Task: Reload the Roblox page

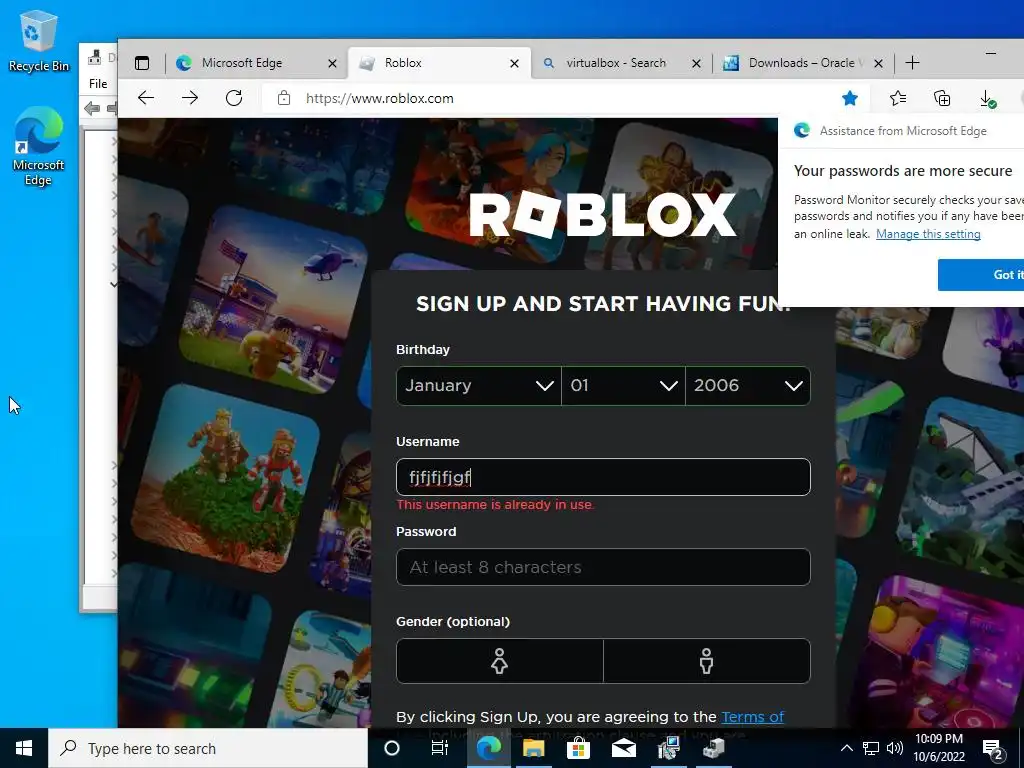Action: click(234, 98)
